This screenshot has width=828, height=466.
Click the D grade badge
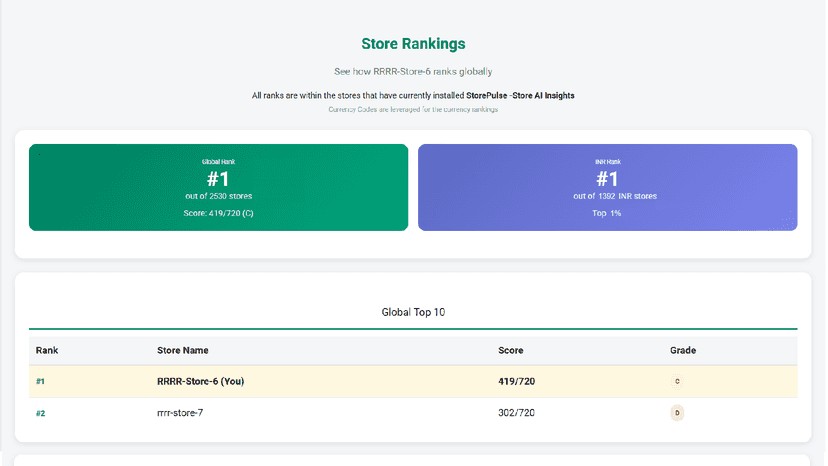[677, 413]
